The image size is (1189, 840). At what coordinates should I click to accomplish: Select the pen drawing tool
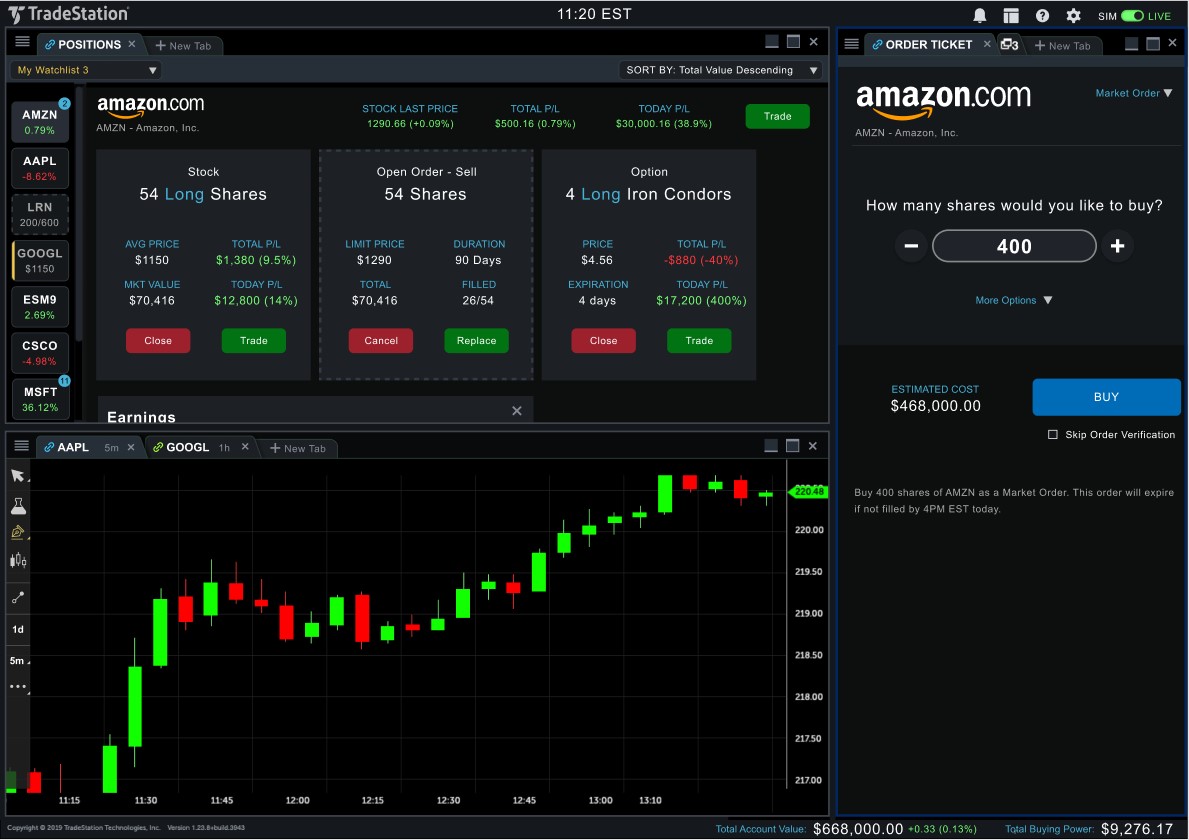[18, 533]
